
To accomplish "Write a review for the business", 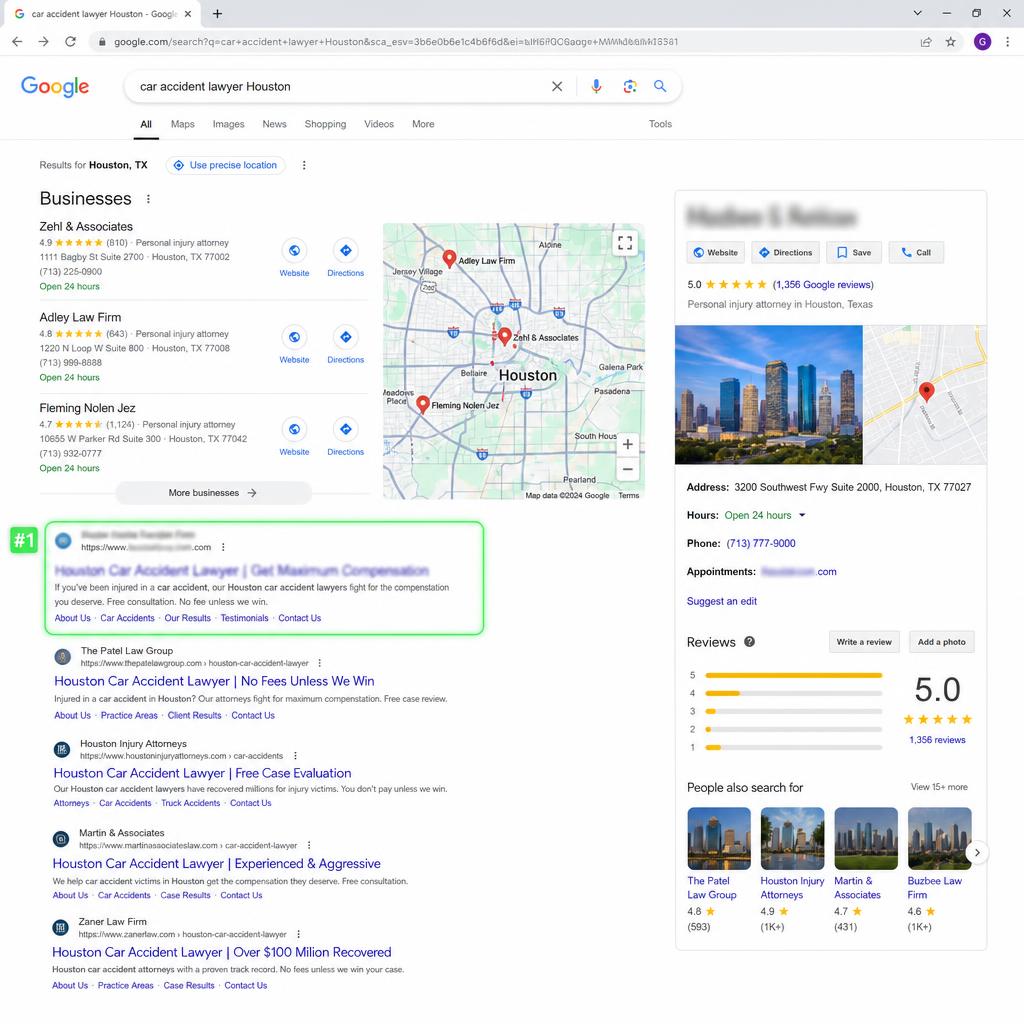I will click(864, 642).
